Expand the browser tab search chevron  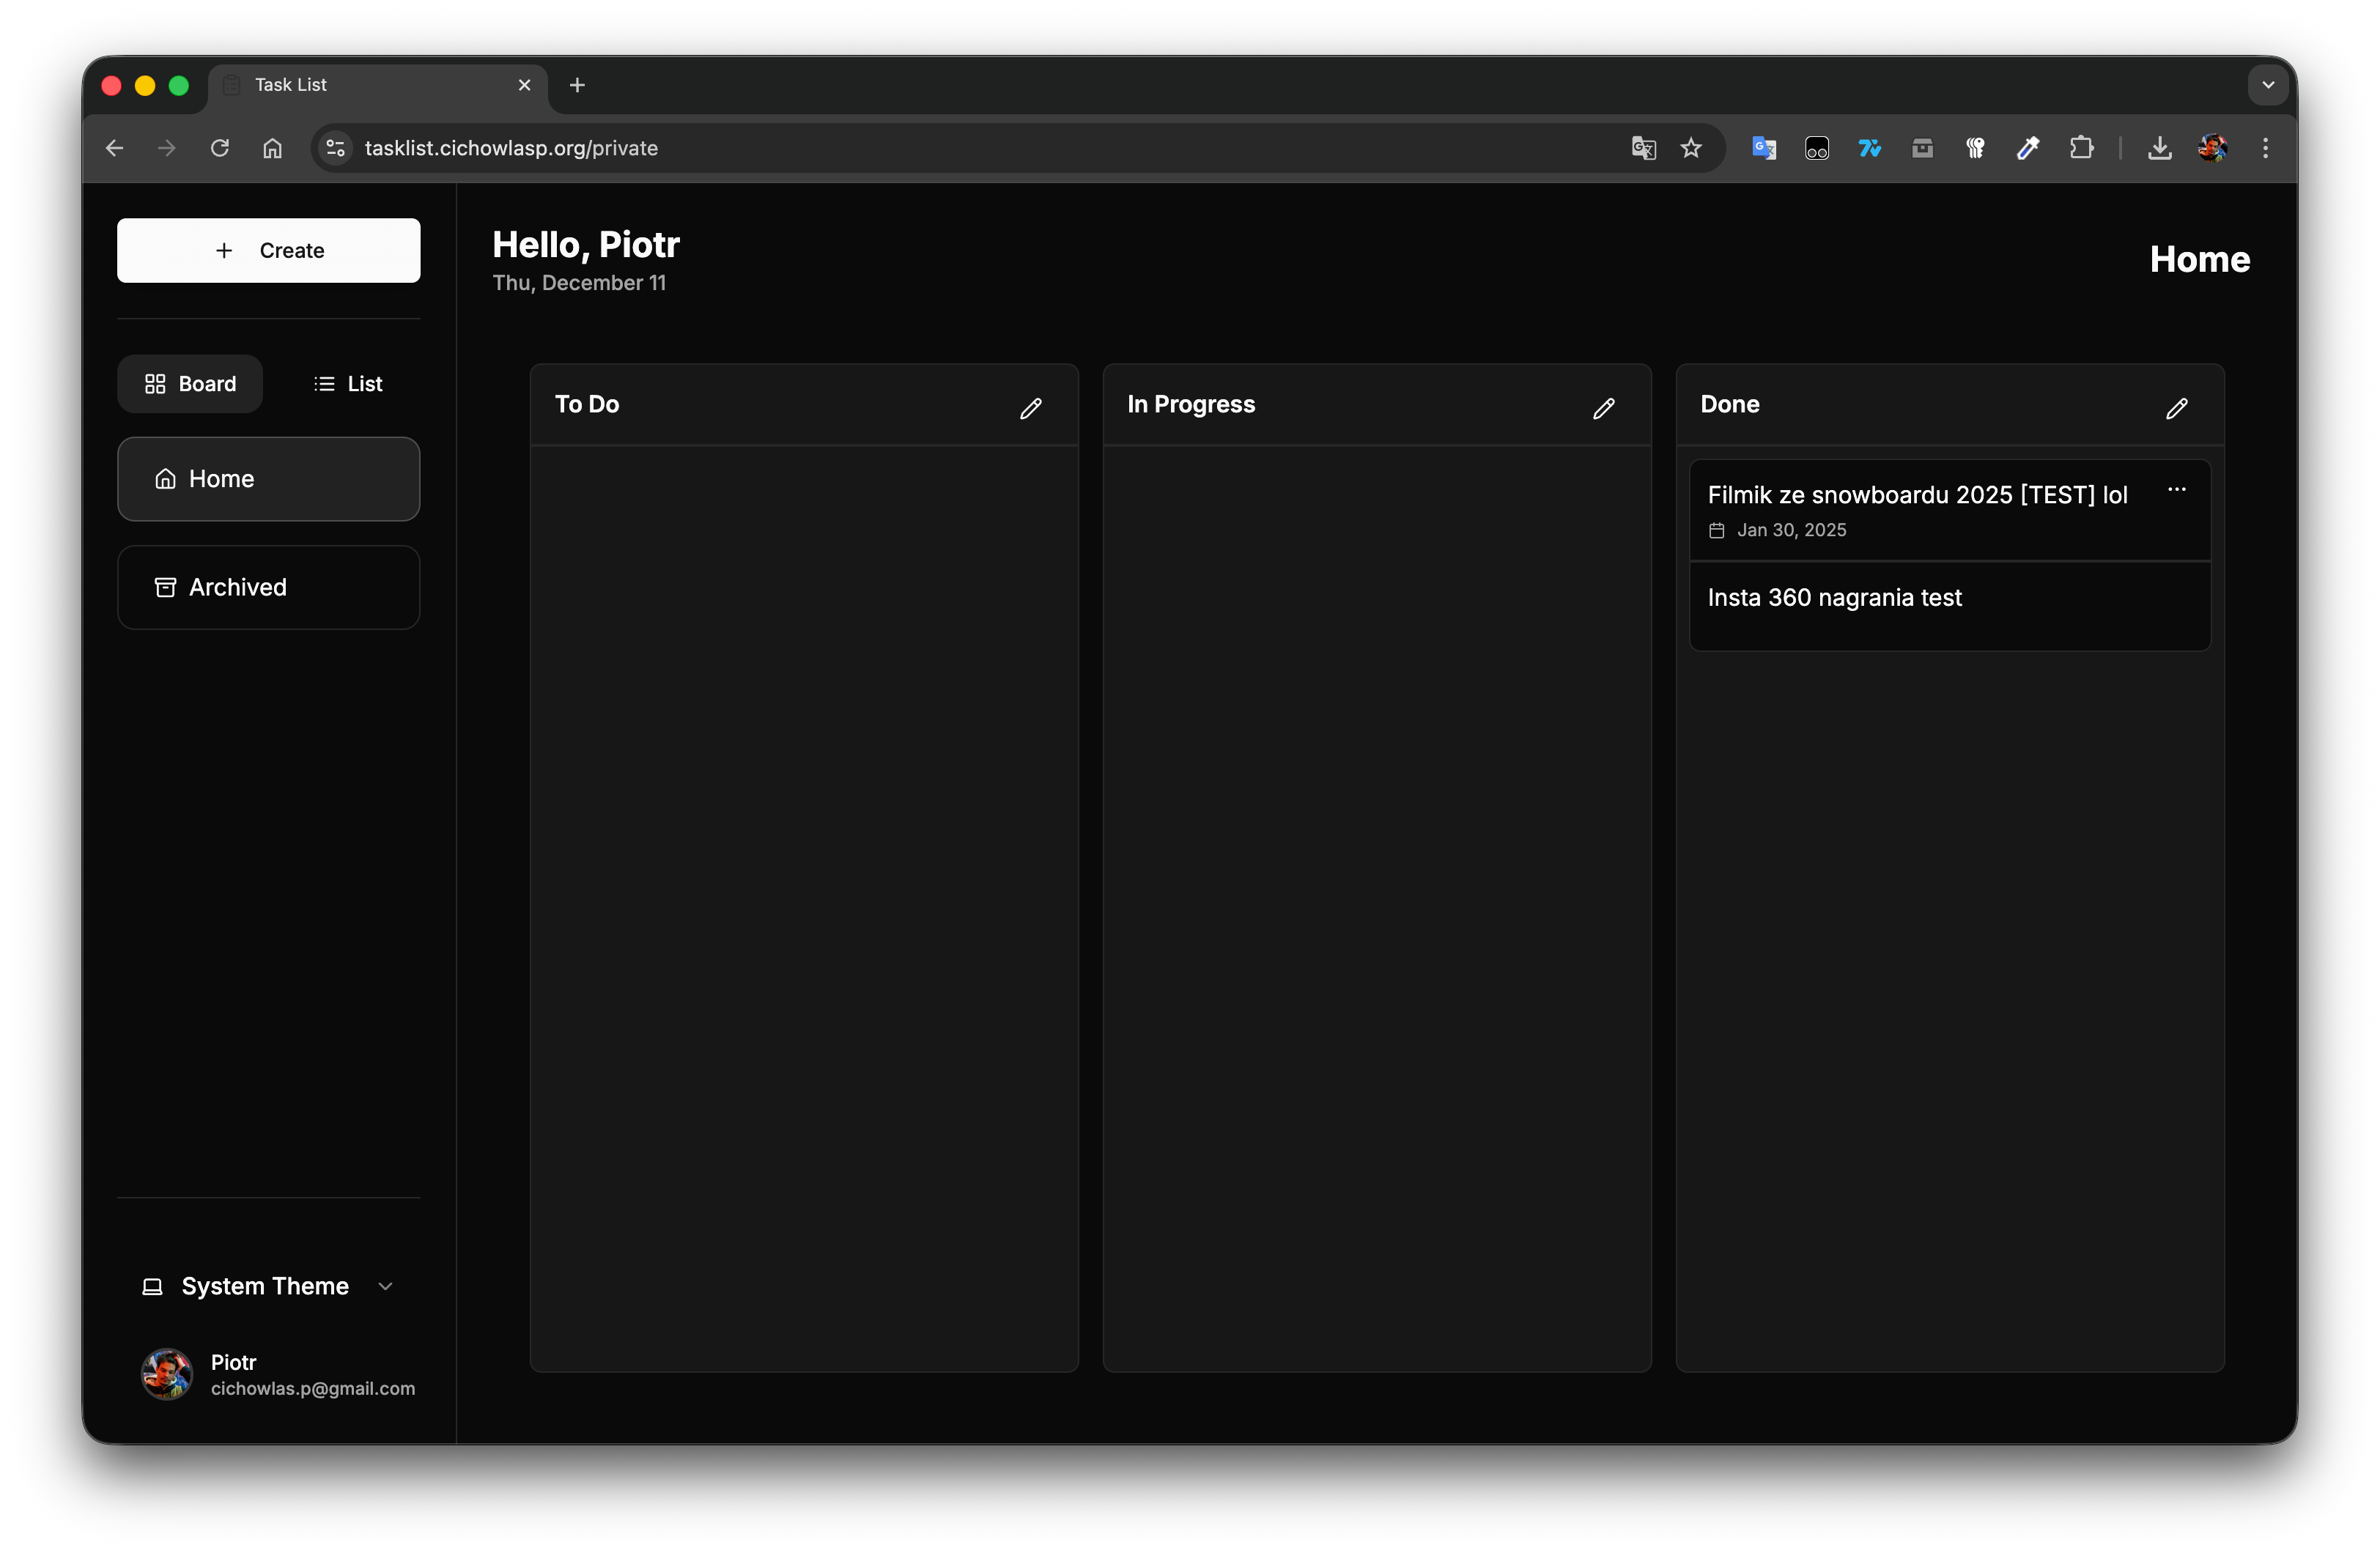[2267, 85]
